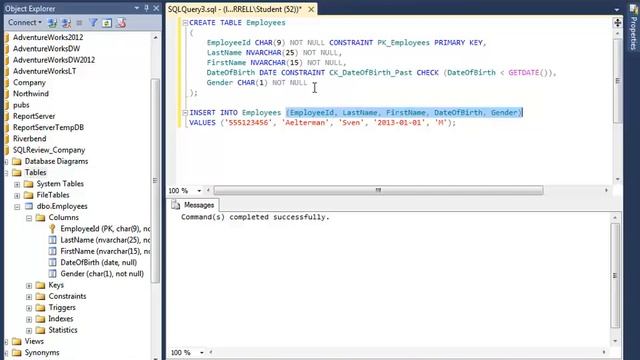Select the pubs database

[x=21, y=105]
